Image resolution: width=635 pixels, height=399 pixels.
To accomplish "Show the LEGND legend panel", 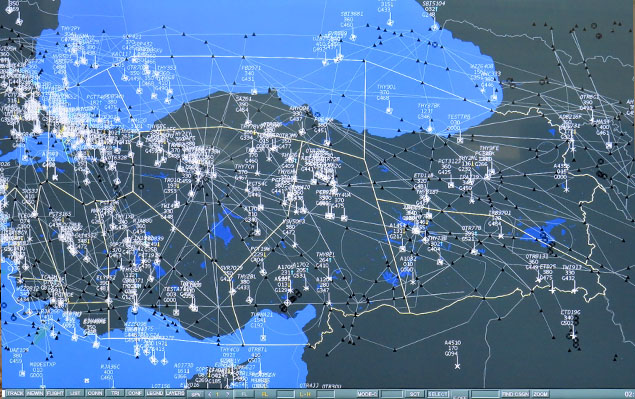I will click(x=155, y=393).
